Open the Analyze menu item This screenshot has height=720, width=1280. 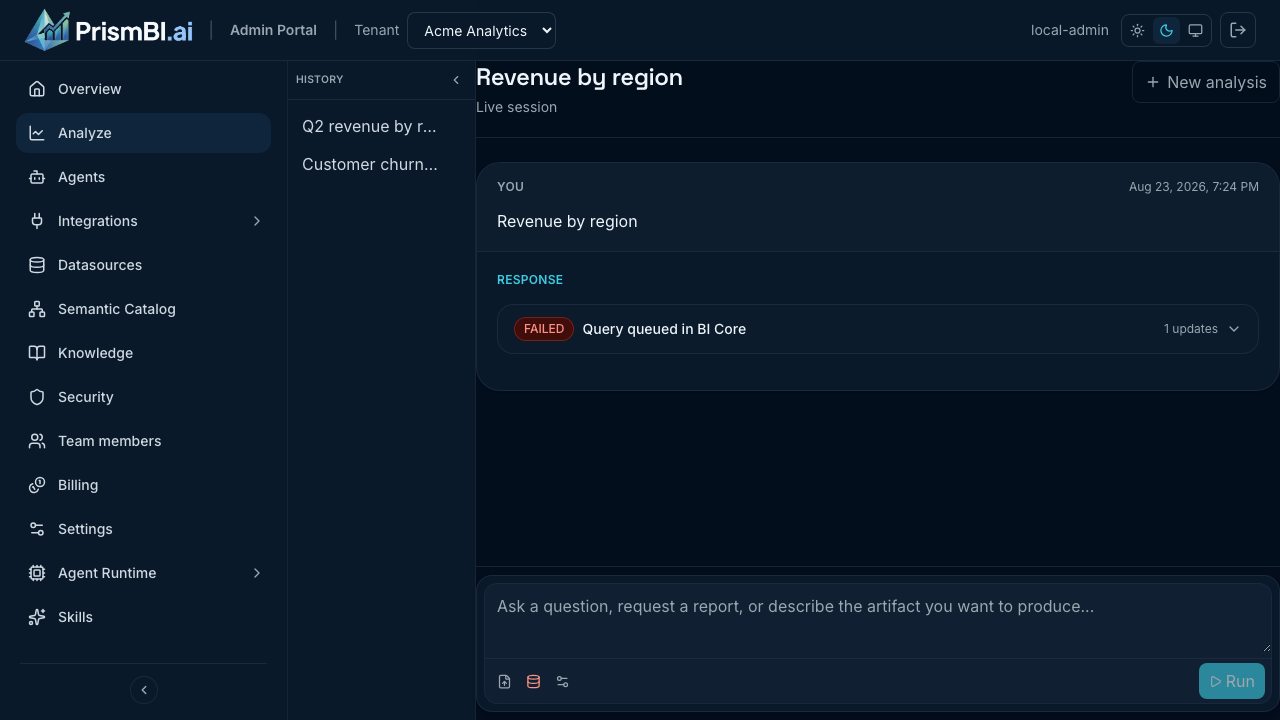143,133
